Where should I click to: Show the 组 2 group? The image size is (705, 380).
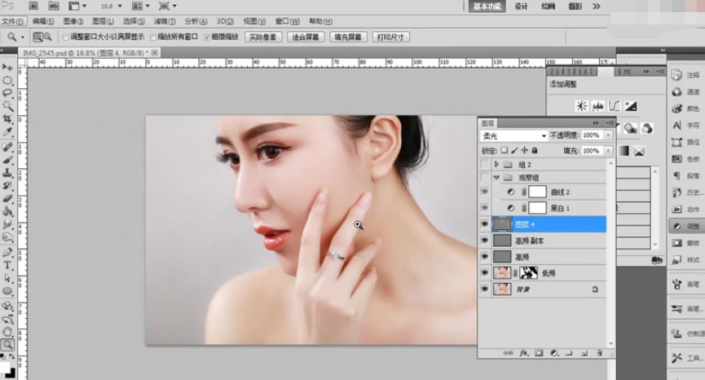tap(485, 164)
